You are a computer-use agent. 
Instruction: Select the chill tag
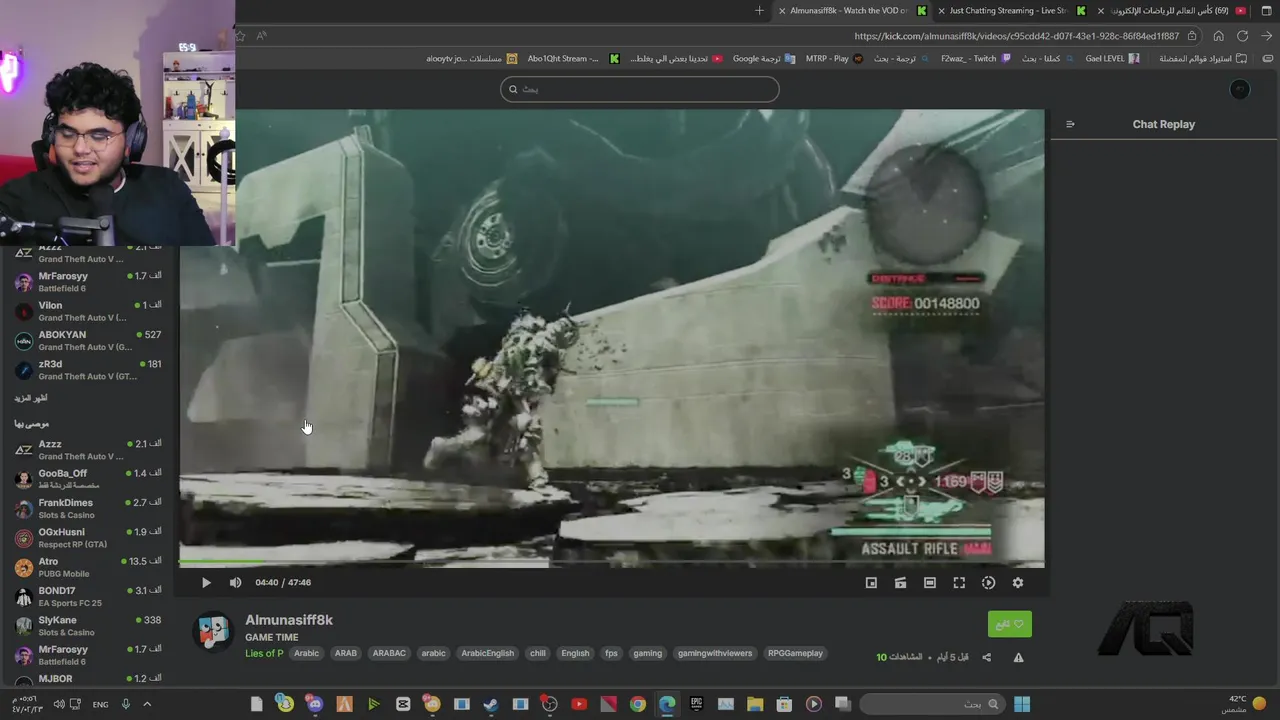538,654
